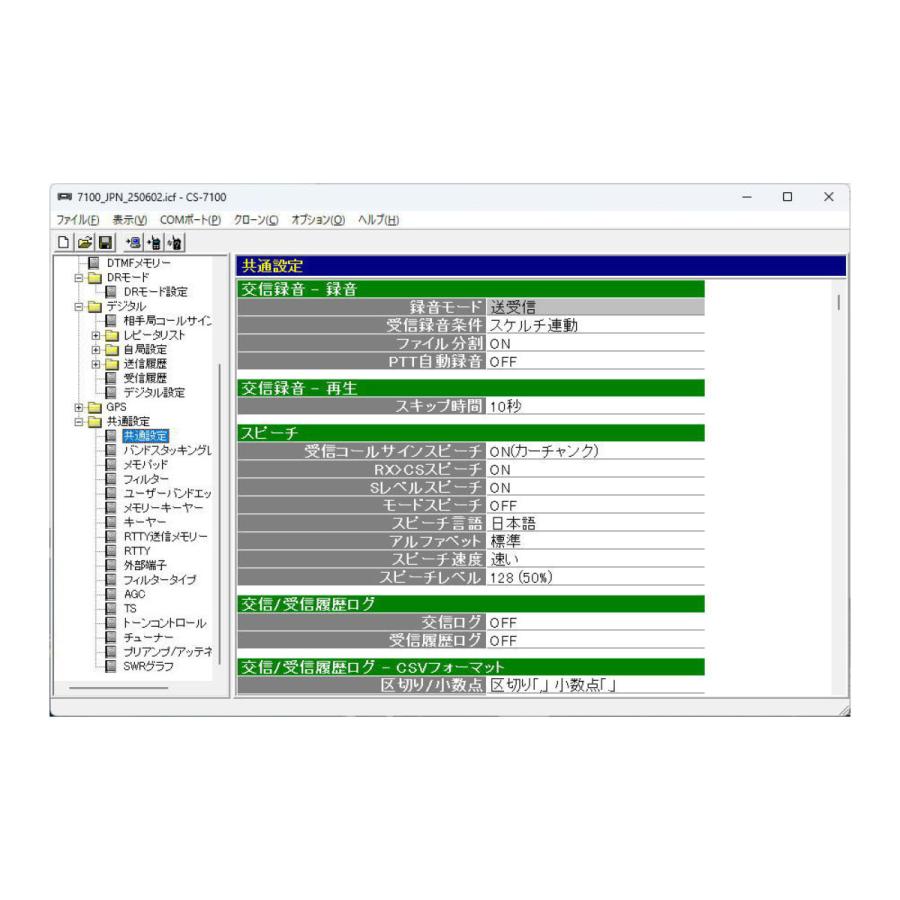
Task: Expand the 送信履歴 tree node
Action: 94,364
